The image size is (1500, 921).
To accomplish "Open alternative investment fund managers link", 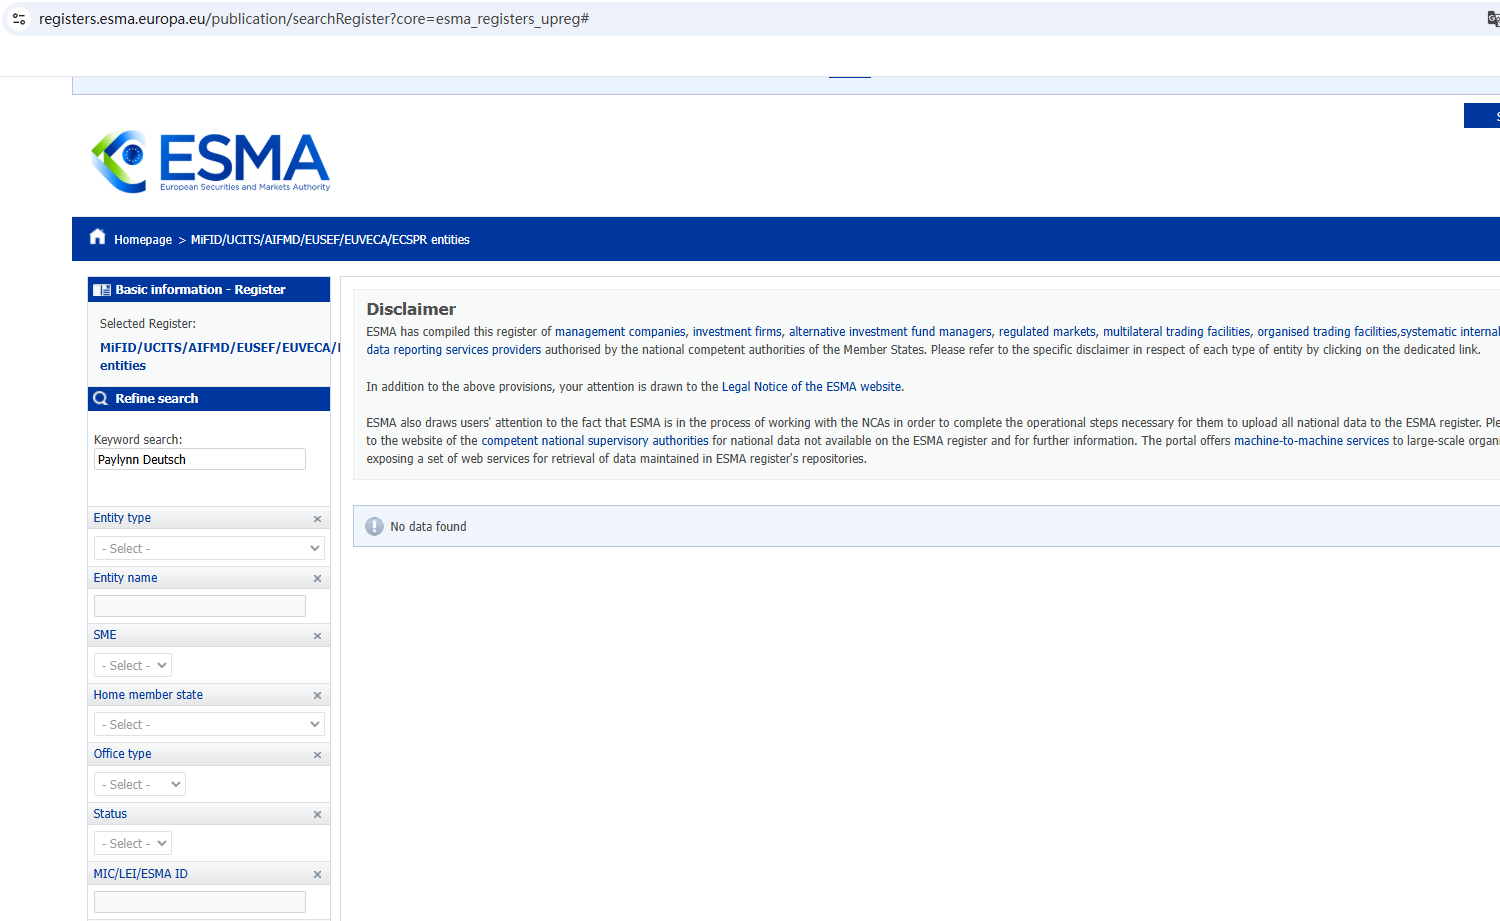I will tap(890, 332).
